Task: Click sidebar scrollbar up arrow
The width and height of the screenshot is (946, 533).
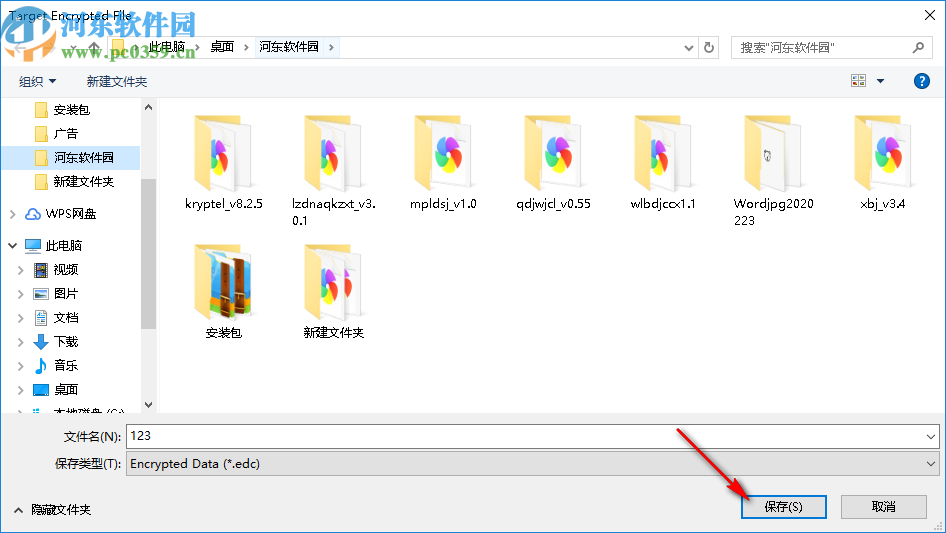Action: tap(148, 107)
